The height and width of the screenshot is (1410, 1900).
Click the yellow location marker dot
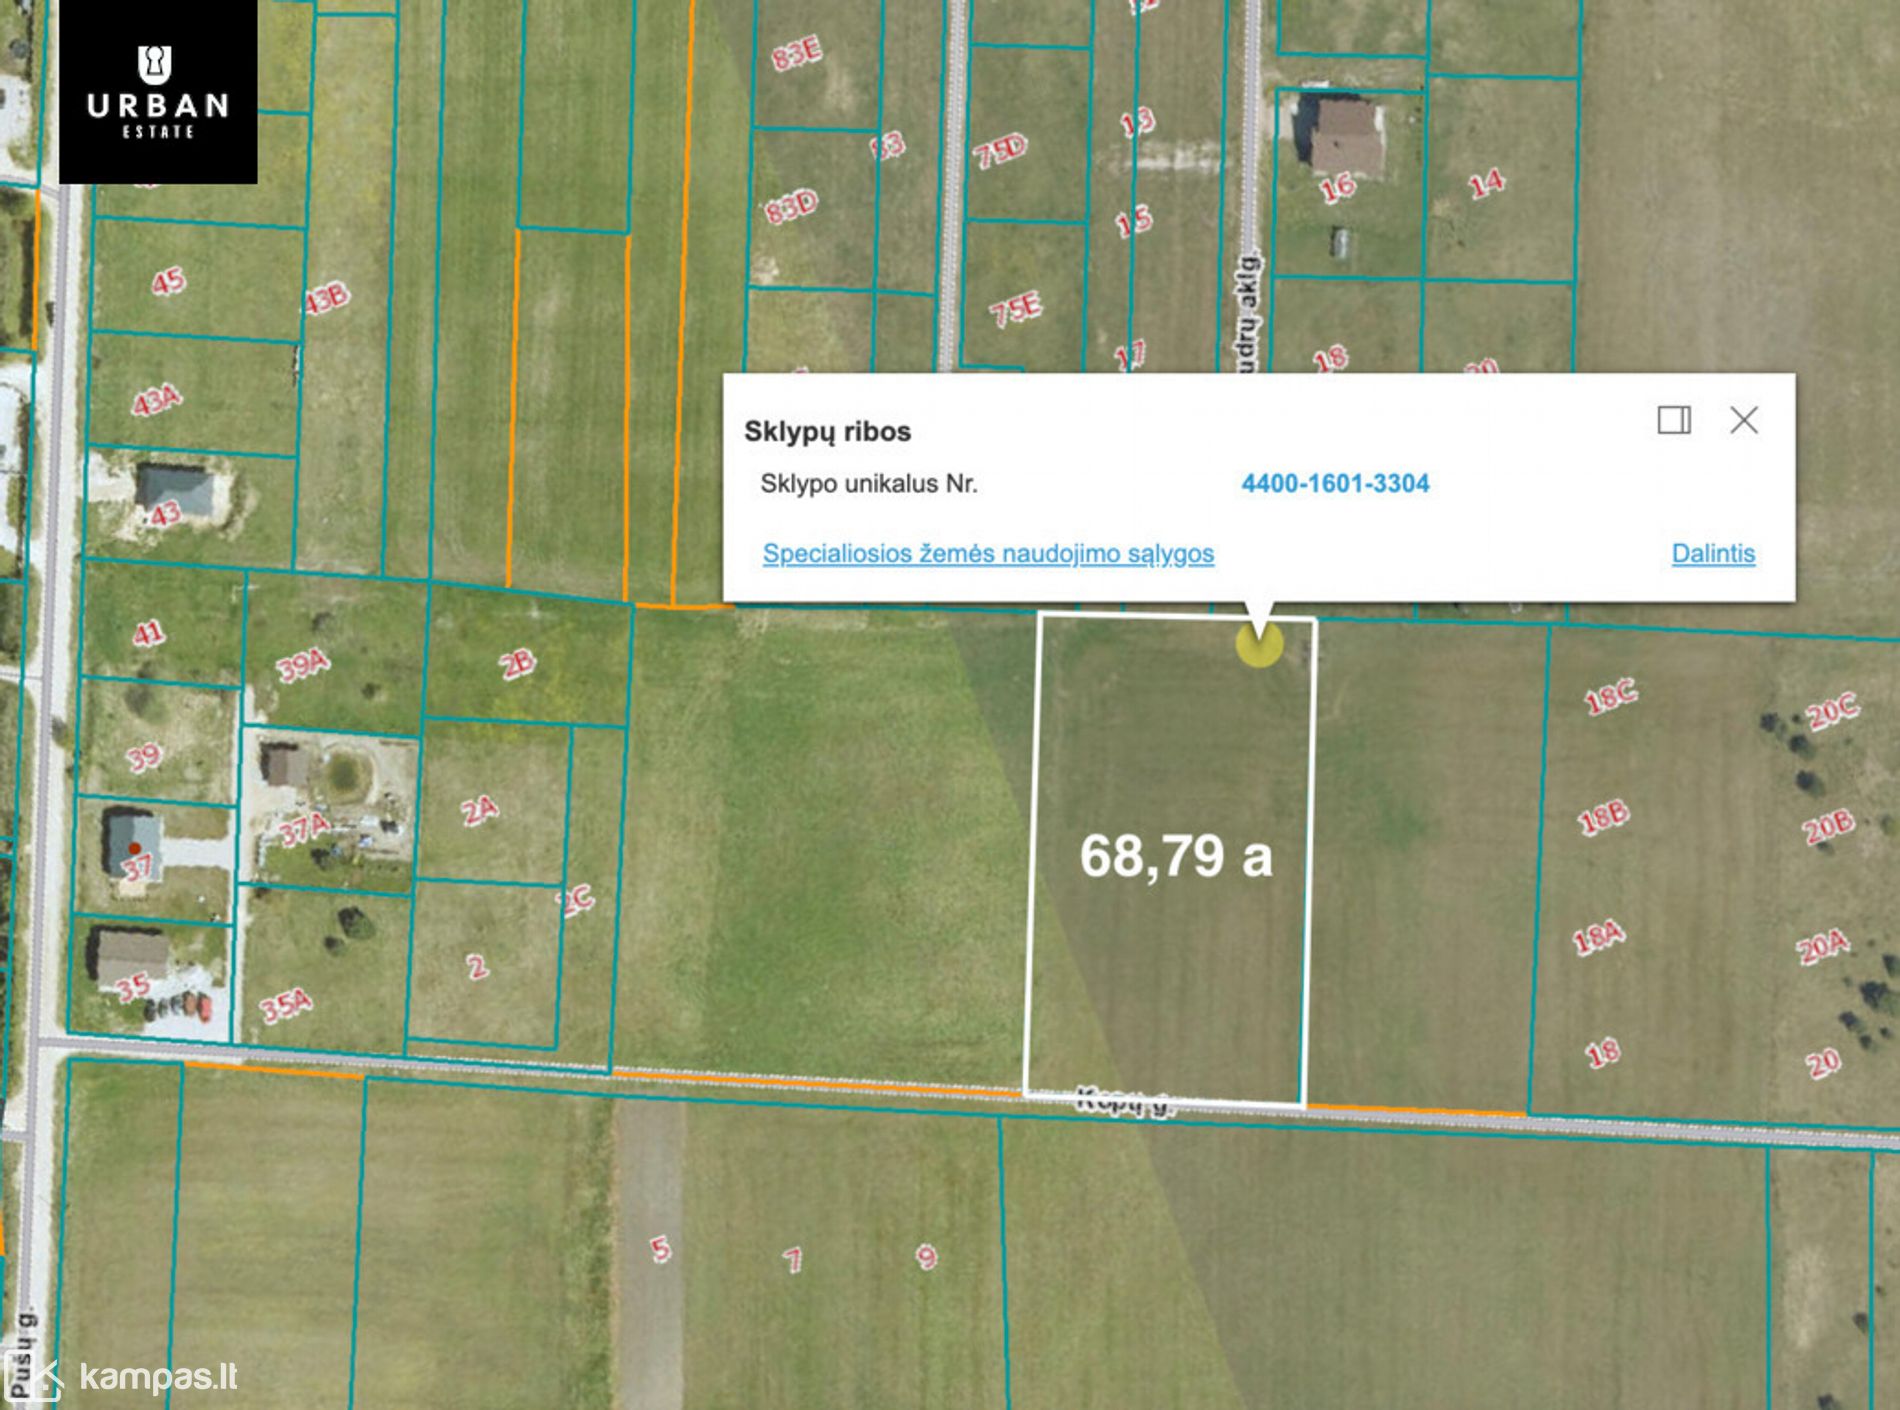[x=1258, y=645]
